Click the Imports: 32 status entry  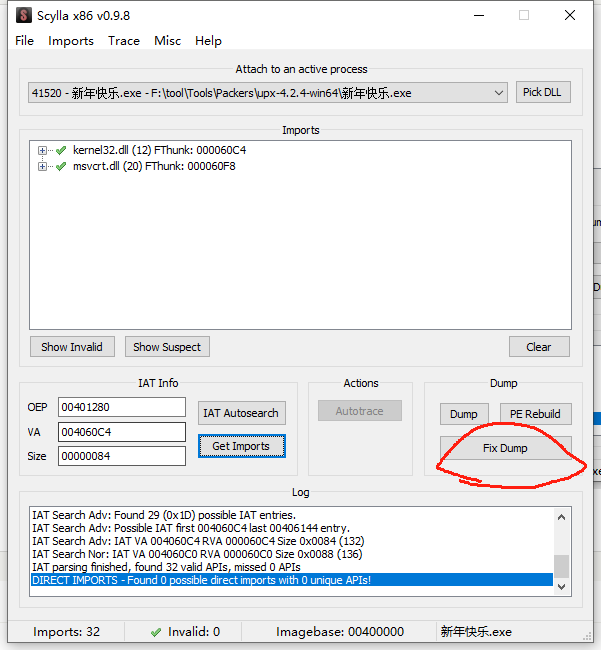[67, 632]
